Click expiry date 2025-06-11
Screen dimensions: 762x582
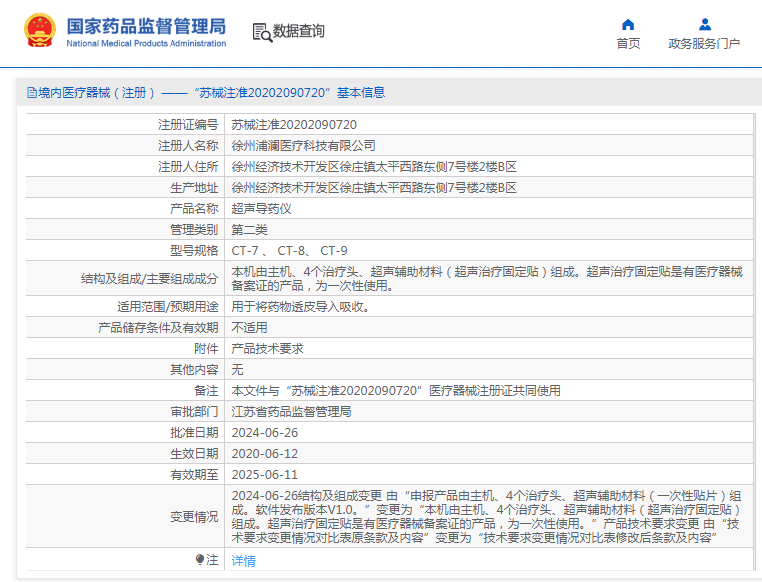[x=264, y=474]
